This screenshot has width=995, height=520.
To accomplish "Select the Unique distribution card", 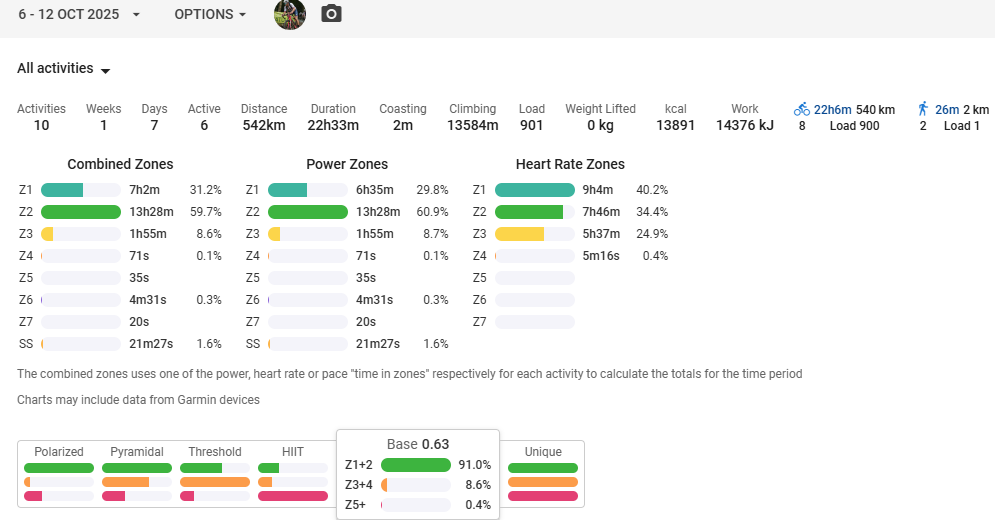I will (543, 474).
